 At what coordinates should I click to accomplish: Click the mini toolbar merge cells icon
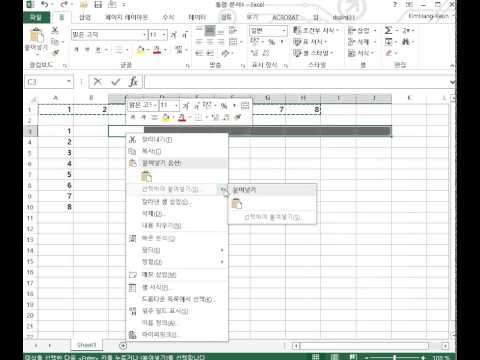(x=245, y=106)
